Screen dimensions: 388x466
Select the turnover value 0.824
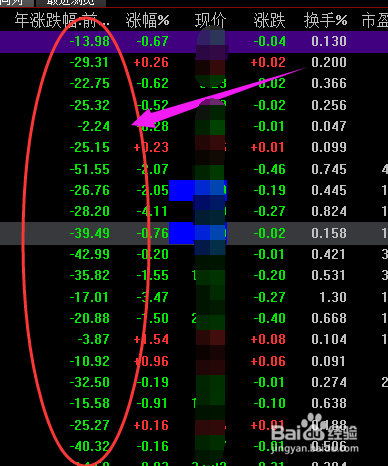coord(329,211)
